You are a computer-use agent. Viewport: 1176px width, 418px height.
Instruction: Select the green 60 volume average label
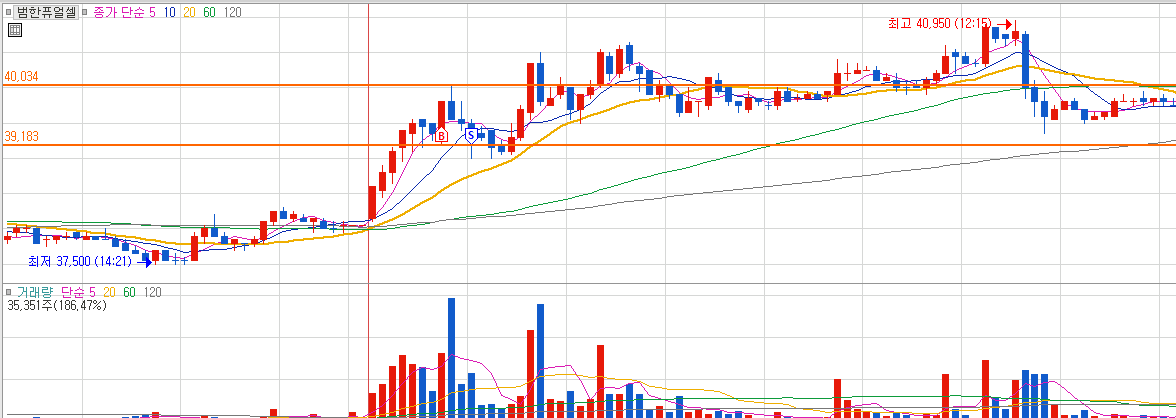click(x=129, y=292)
